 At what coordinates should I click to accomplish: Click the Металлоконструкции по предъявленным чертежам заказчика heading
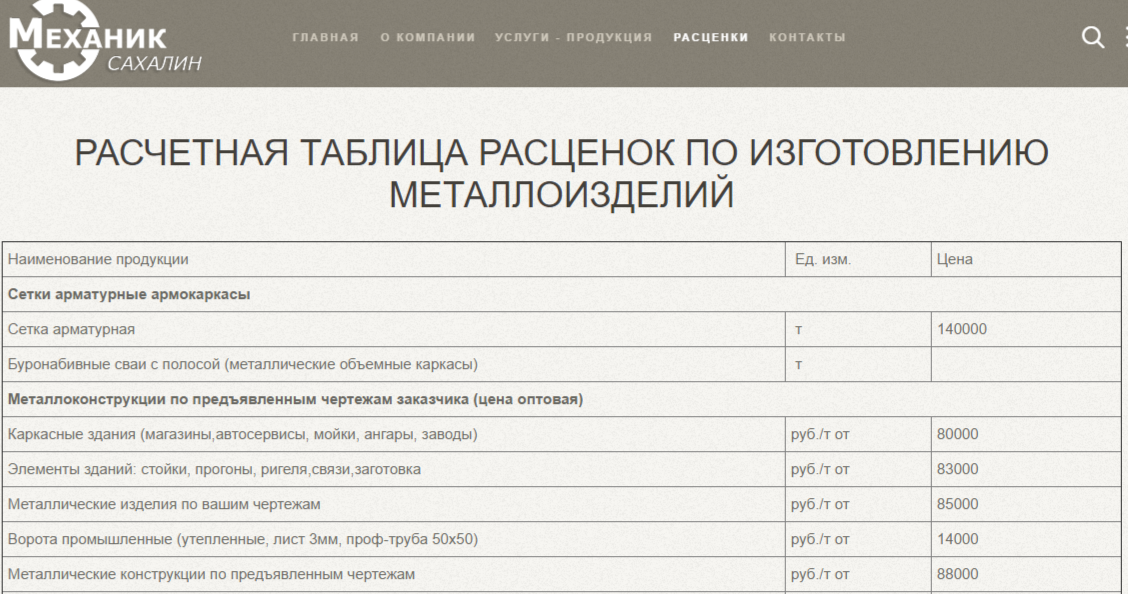click(295, 399)
